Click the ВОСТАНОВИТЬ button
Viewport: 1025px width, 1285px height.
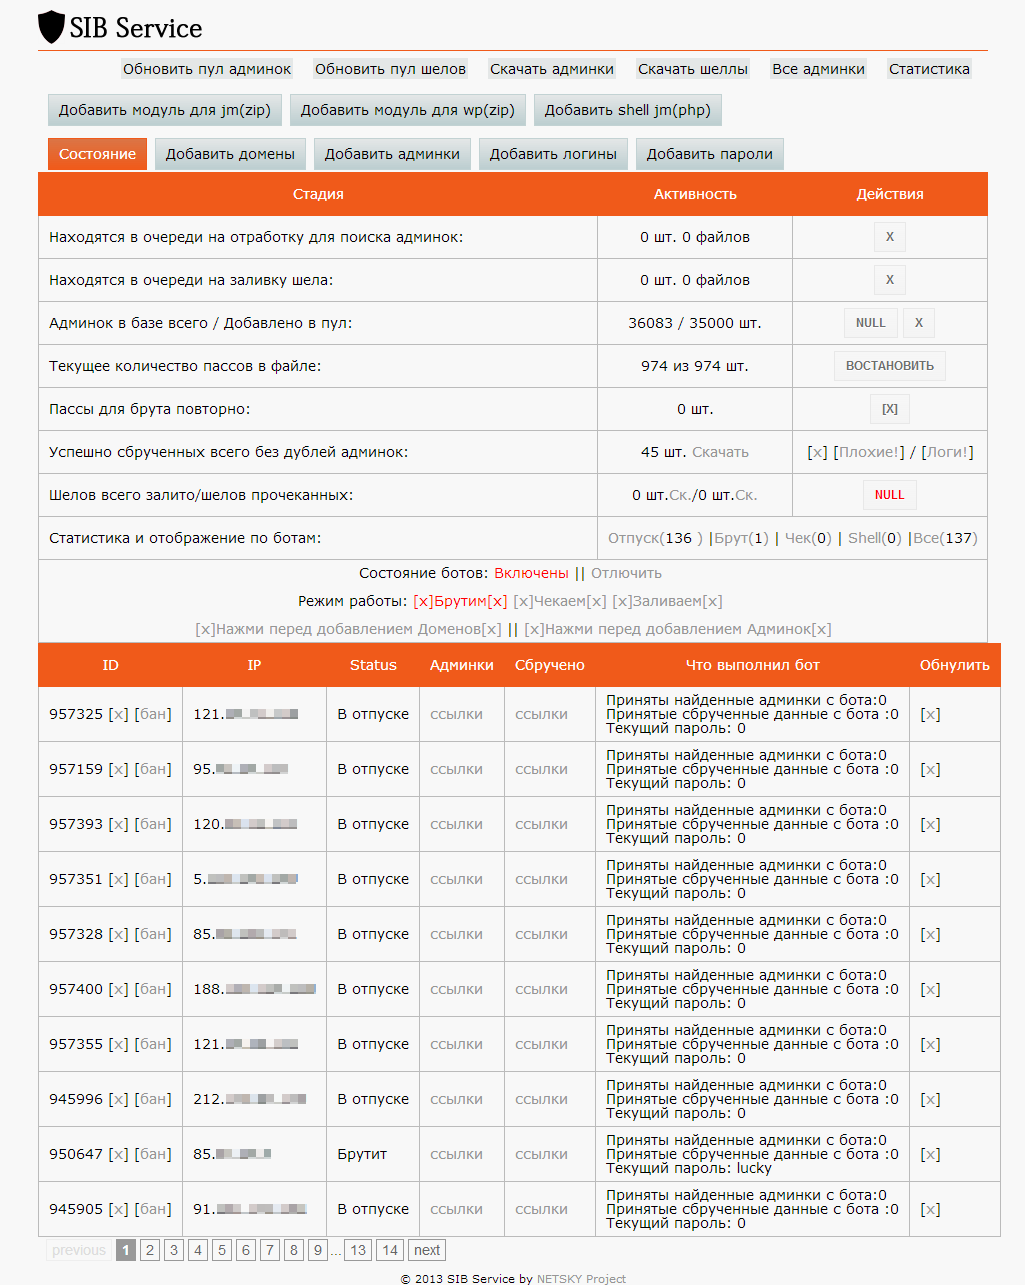tap(890, 366)
